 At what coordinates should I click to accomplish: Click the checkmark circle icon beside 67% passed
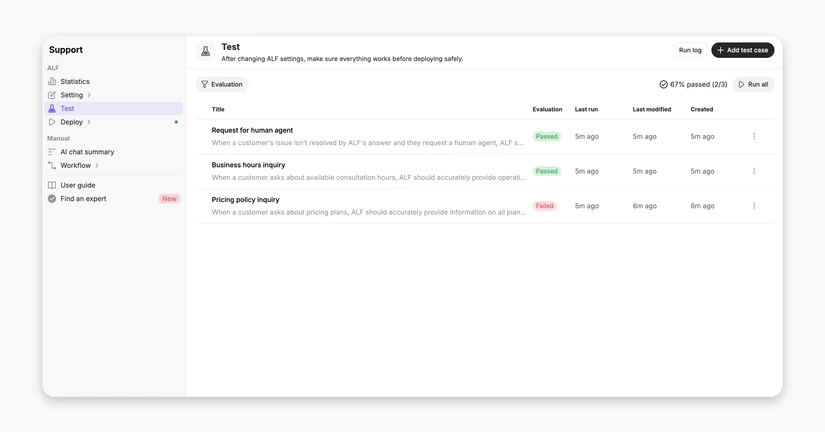(x=663, y=84)
